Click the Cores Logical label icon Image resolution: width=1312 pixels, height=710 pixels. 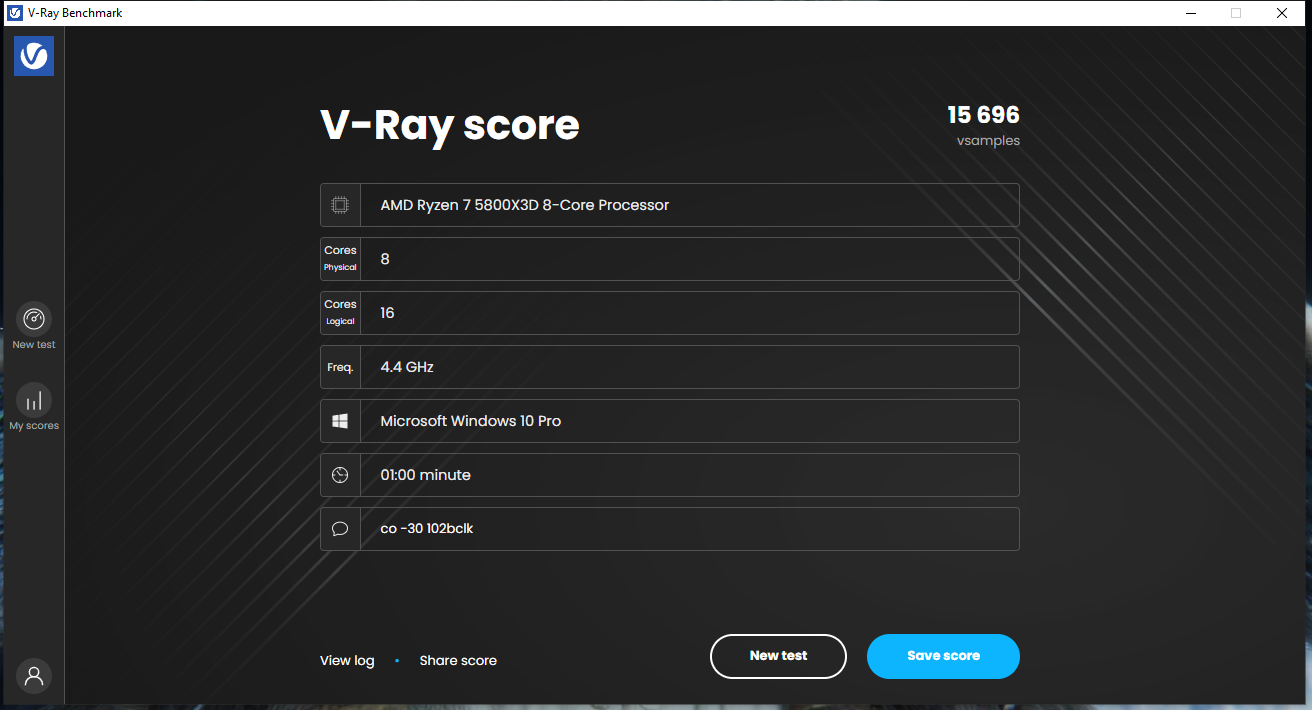coord(340,313)
